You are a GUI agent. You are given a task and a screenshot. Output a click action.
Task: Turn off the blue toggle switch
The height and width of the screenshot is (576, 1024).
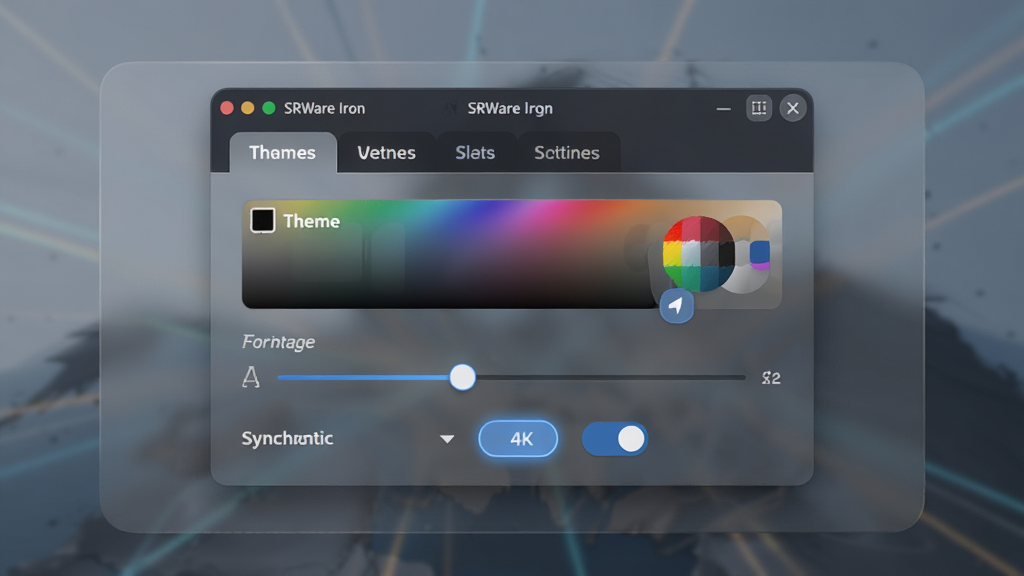(615, 439)
